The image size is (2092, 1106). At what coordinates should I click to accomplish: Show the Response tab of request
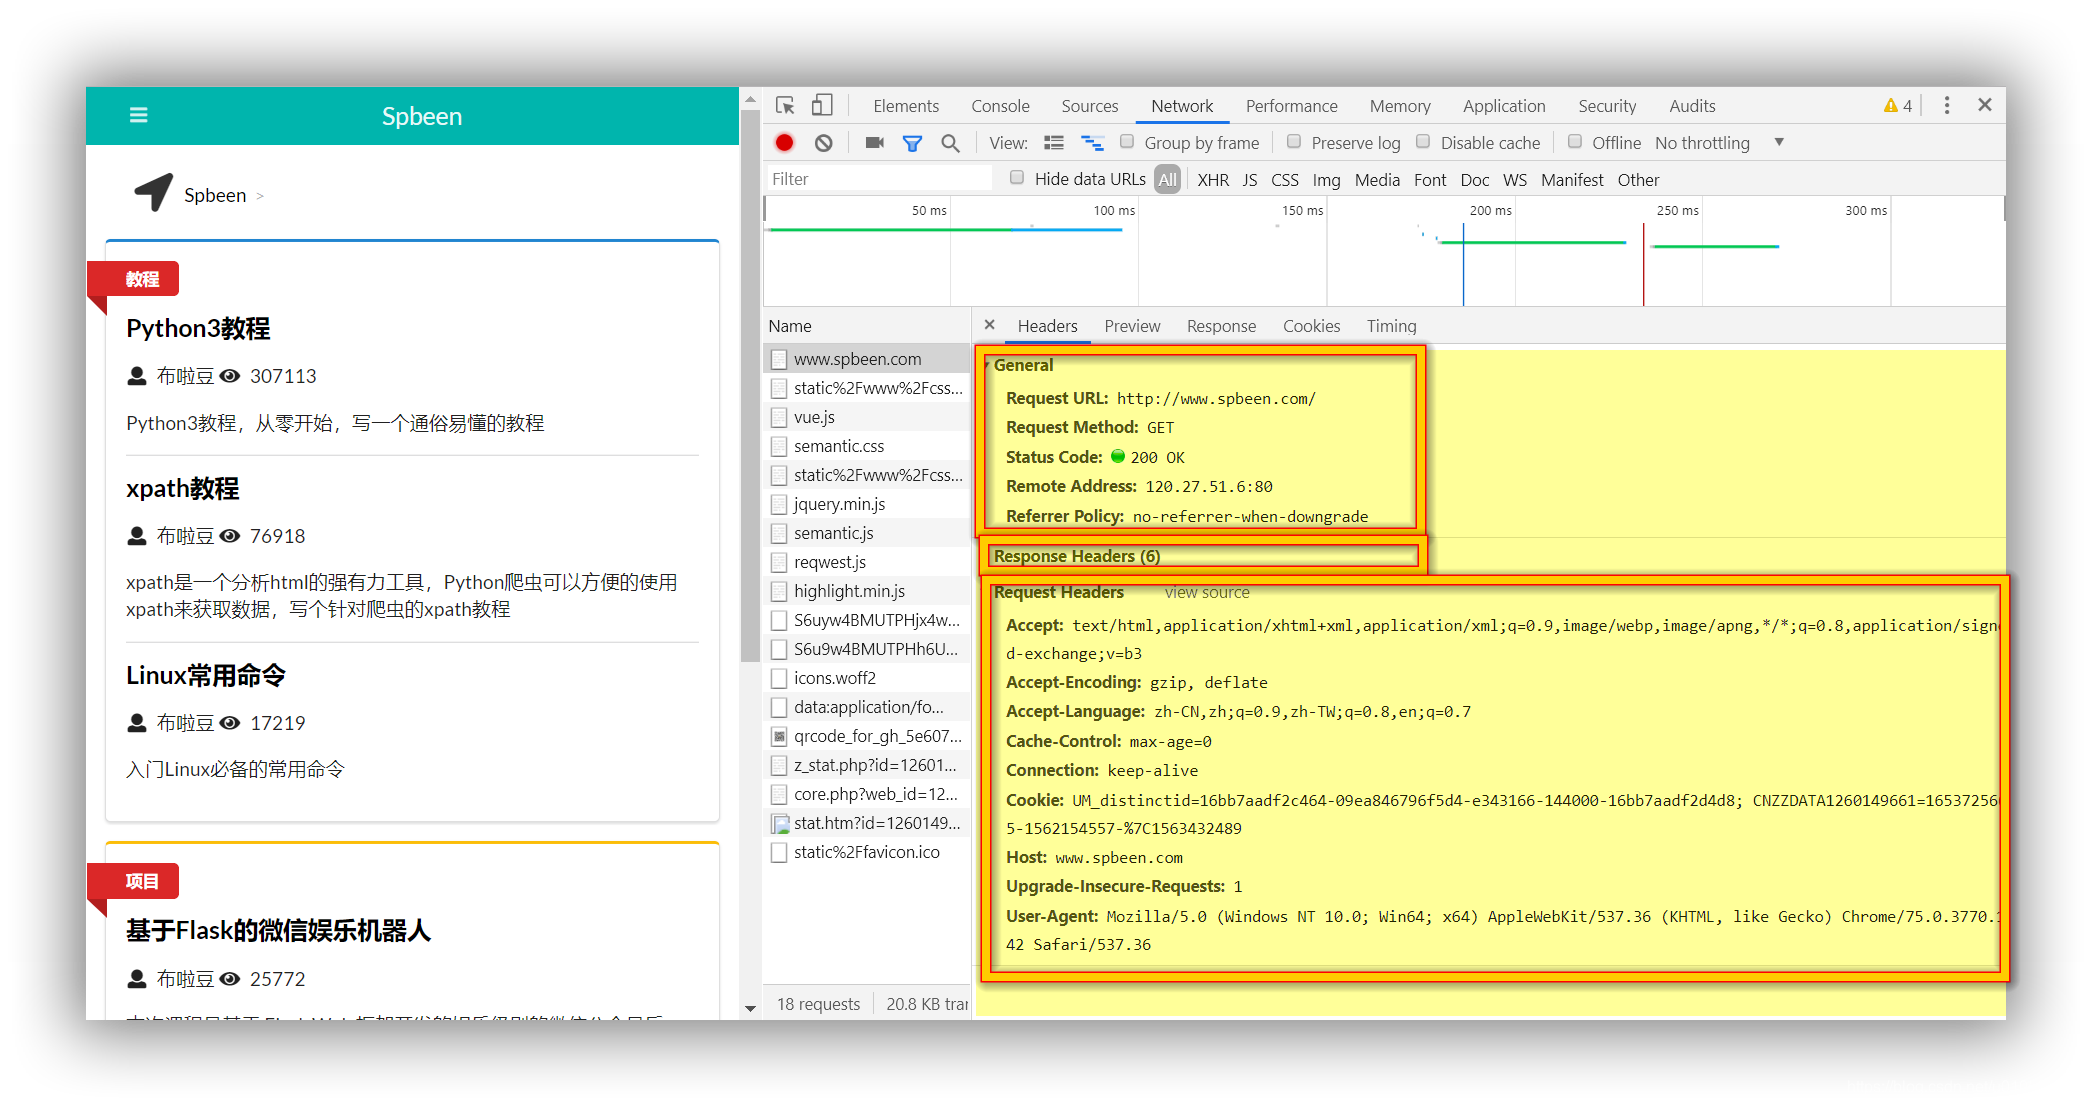[1221, 326]
